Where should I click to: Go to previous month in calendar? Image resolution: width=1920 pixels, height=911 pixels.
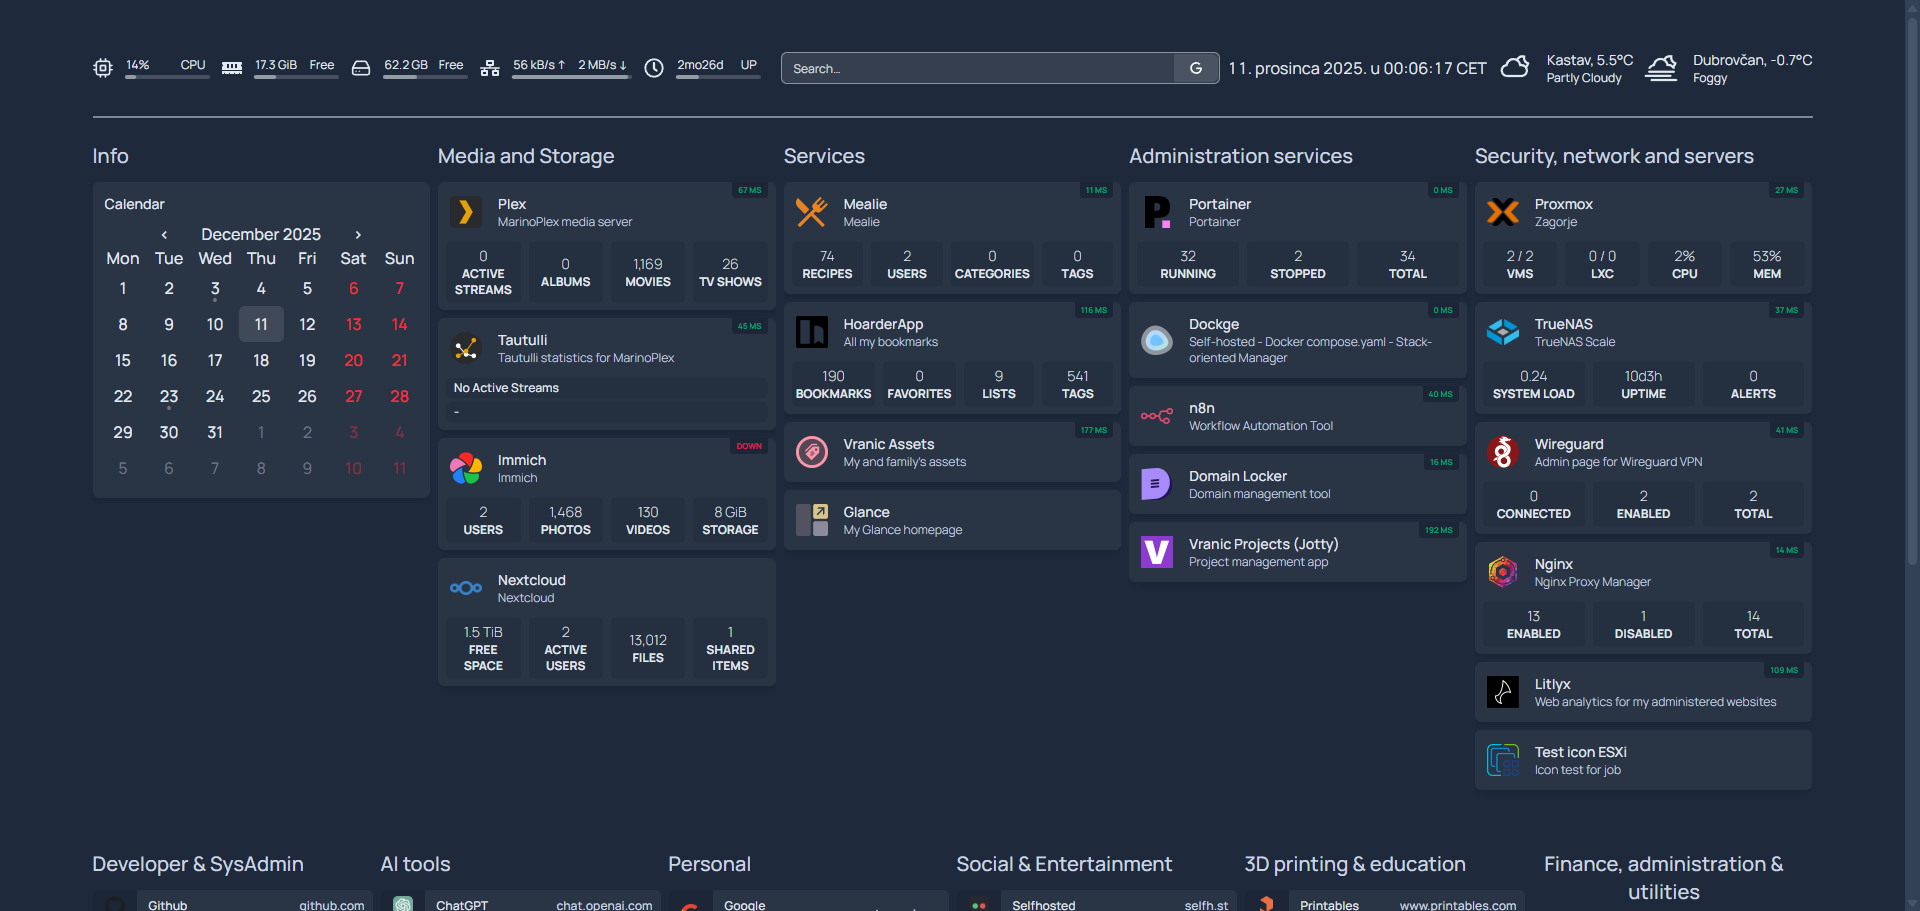[164, 235]
